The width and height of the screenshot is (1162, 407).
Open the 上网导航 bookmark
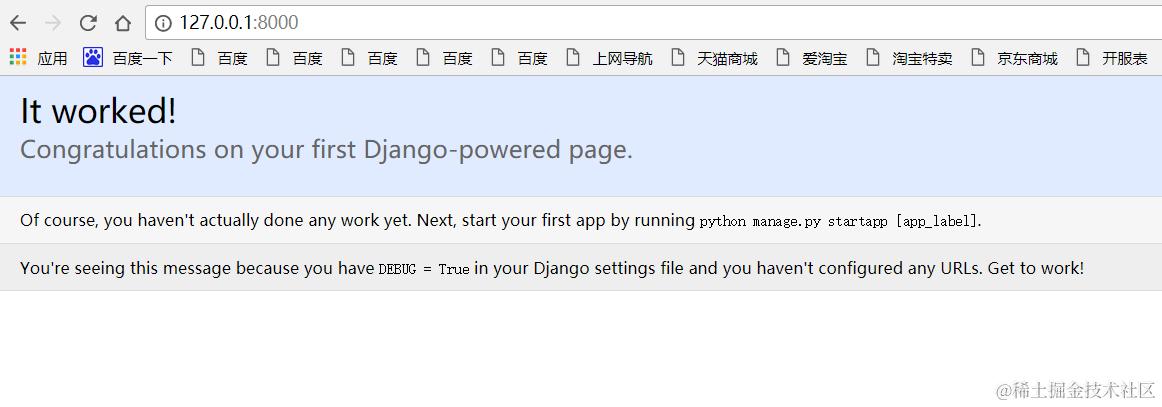(611, 58)
